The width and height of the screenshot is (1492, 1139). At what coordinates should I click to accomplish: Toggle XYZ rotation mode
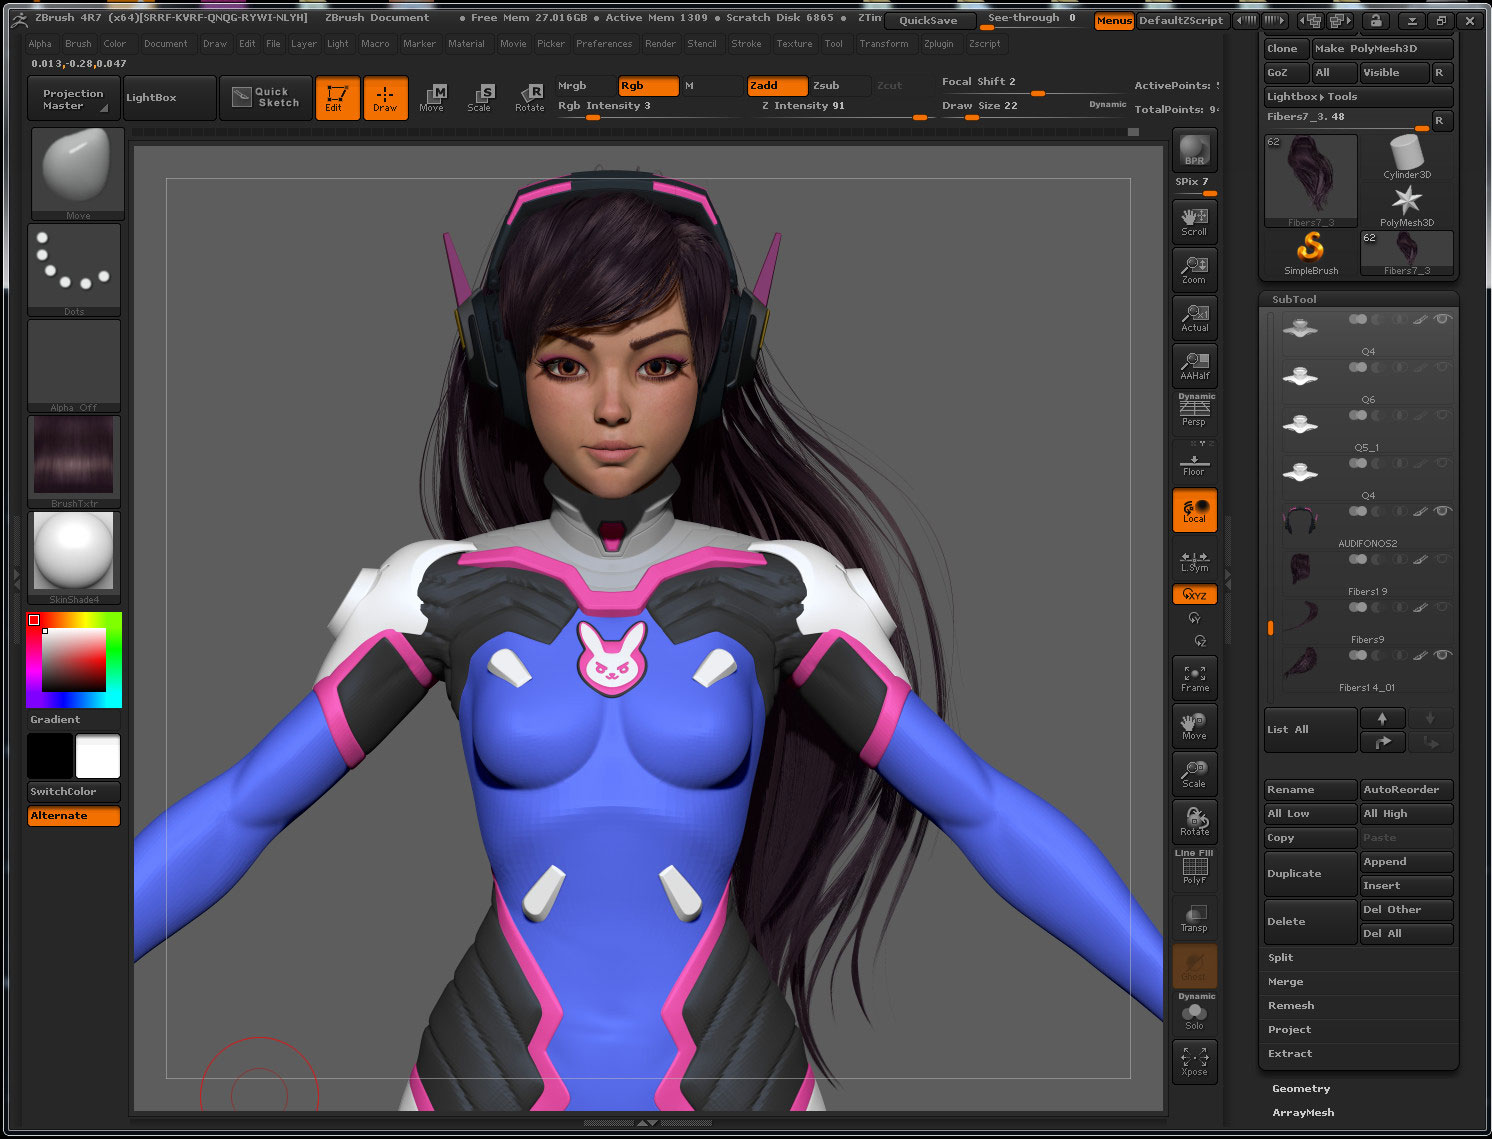tap(1194, 594)
